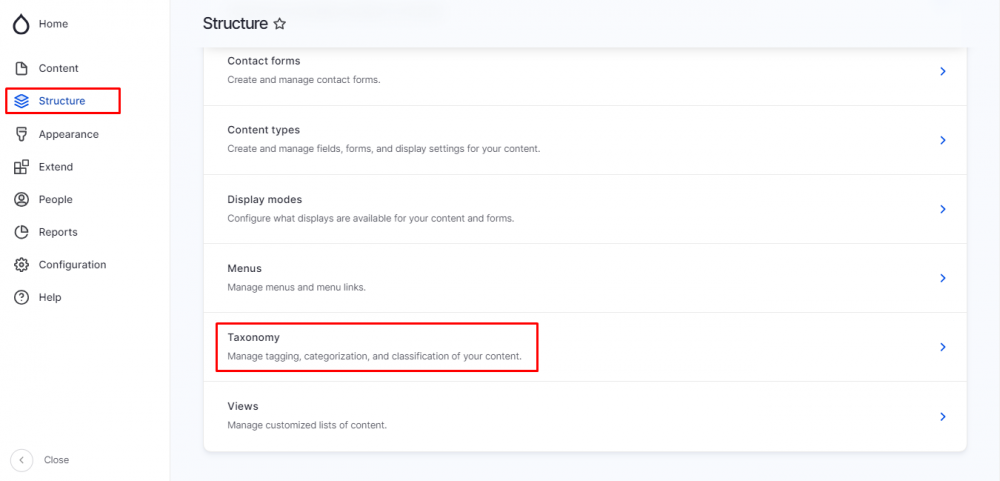
Task: Click the Extend modules icon
Action: coord(21,167)
